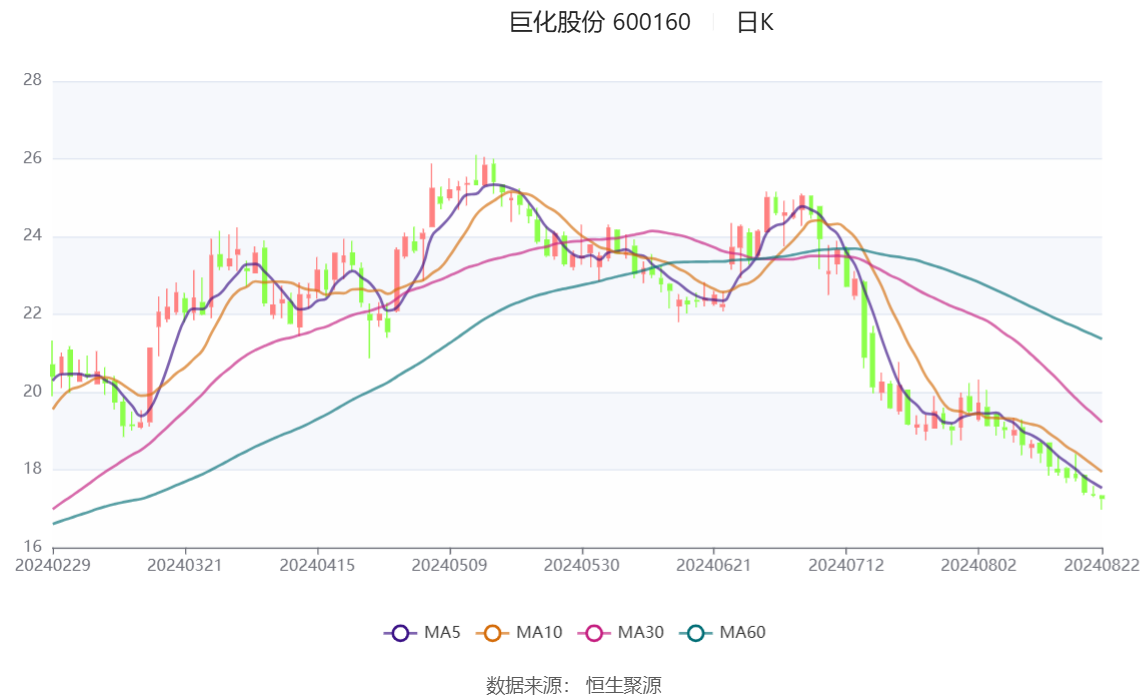1148x699 pixels.
Task: Click the y-axis value 20
Action: pyautogui.click(x=32, y=392)
